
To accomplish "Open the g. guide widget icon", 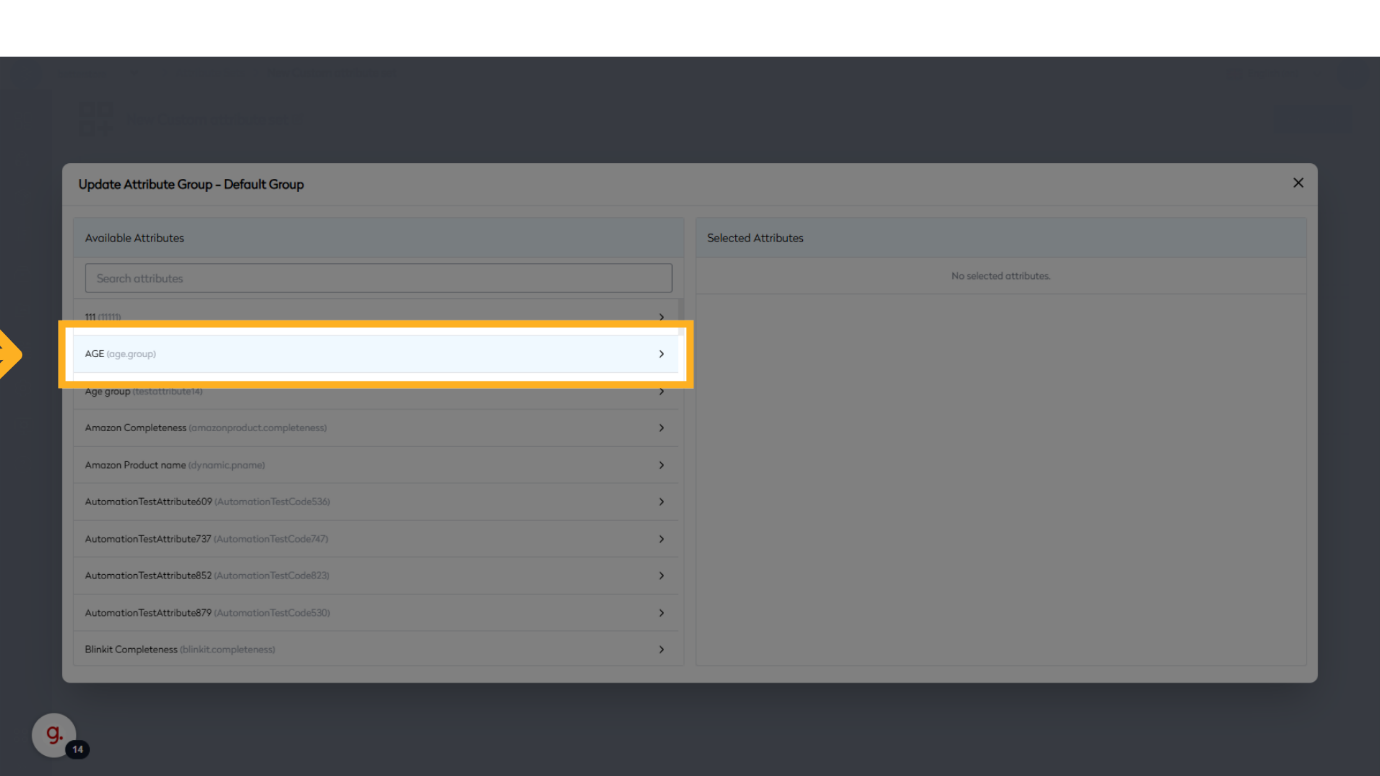I will pos(54,735).
